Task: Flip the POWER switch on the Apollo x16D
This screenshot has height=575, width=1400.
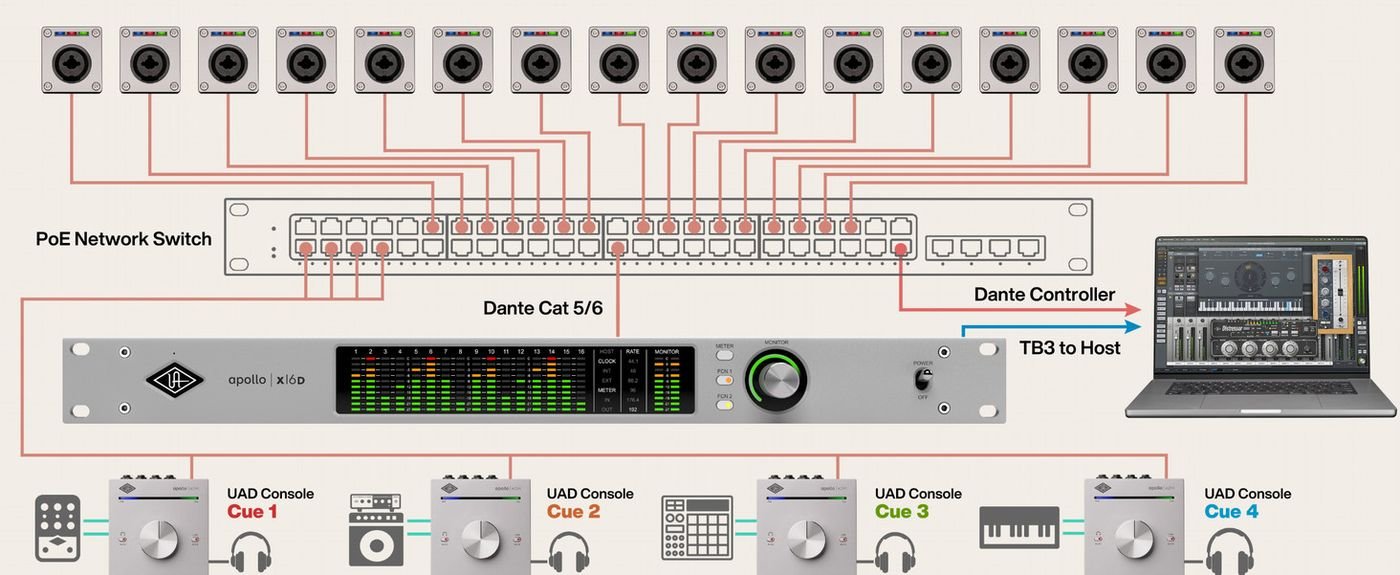Action: tap(923, 379)
